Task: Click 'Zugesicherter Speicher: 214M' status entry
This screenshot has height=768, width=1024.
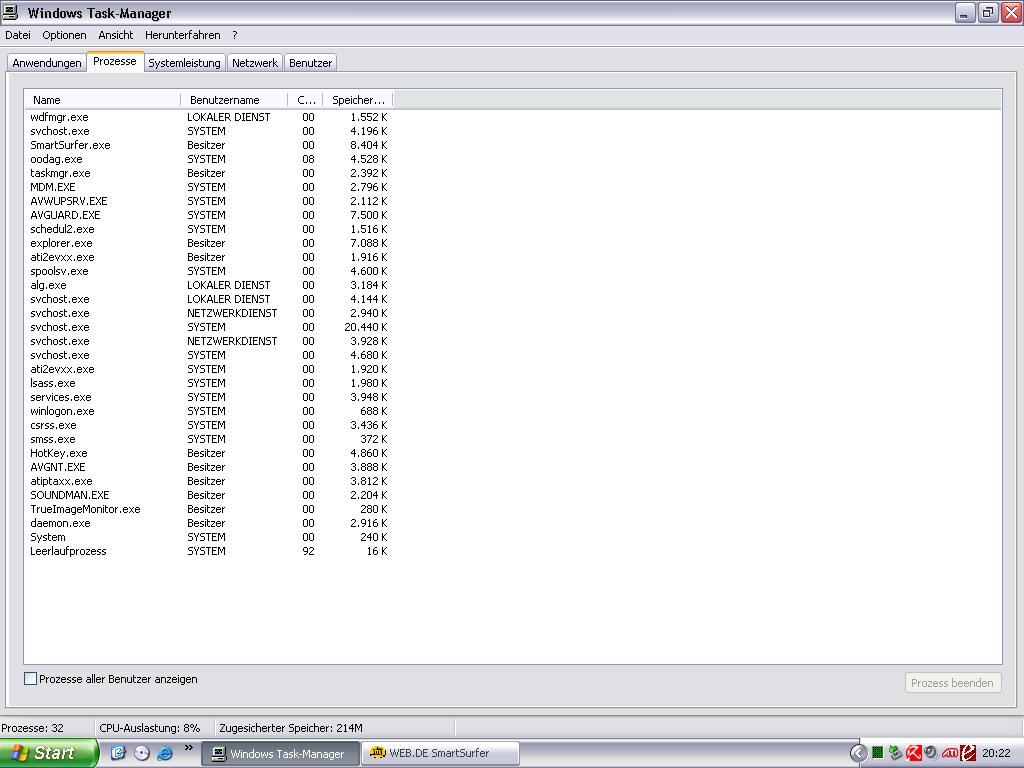Action: (291, 728)
